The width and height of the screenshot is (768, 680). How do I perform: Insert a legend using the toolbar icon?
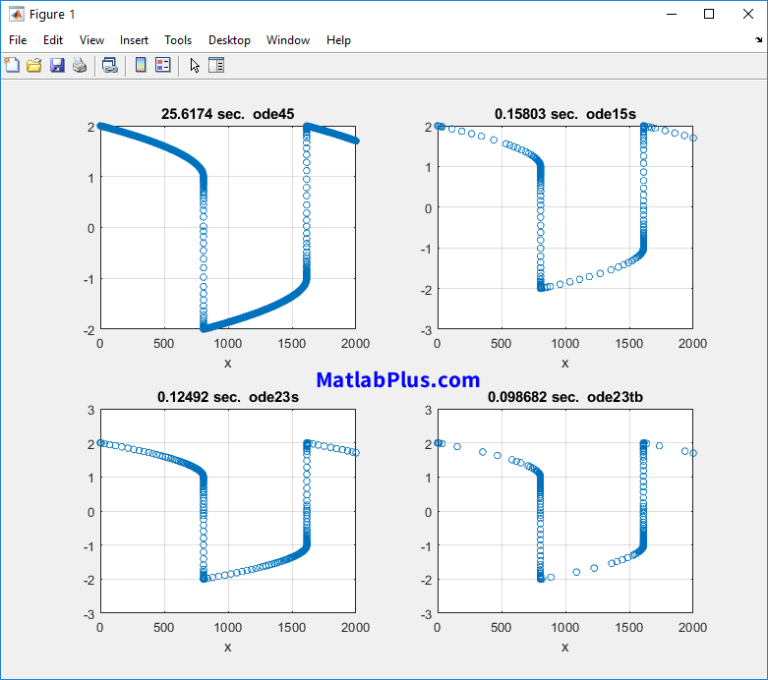tap(162, 65)
